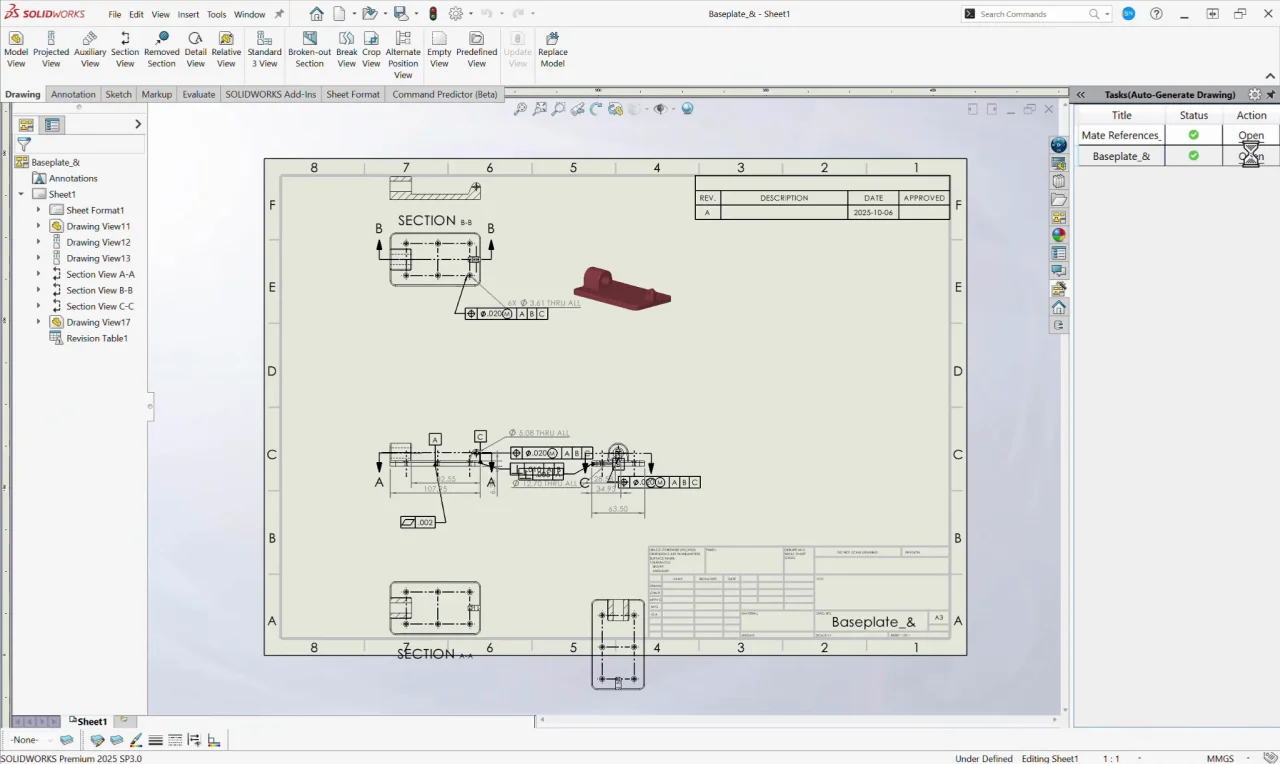
Task: Click the Zoom to Fit icon
Action: tap(520, 109)
